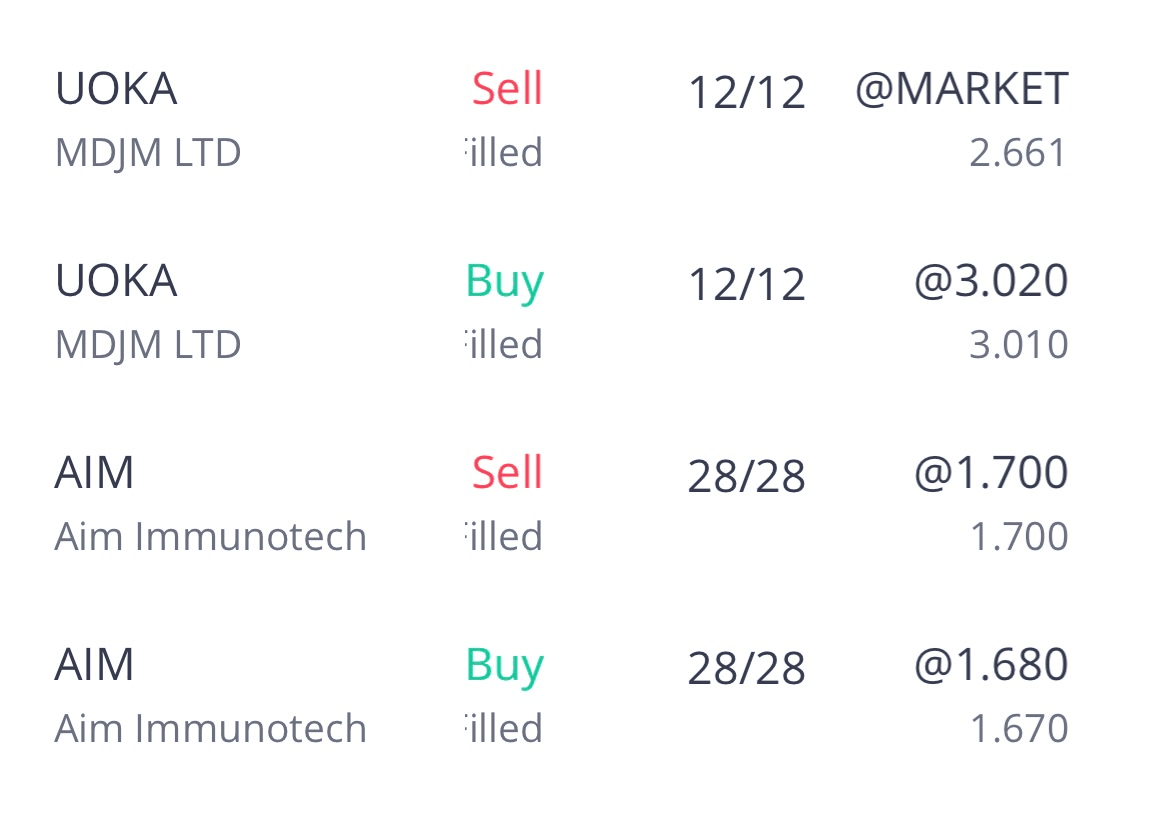
Task: Click Filled status under the AIM Sell label
Action: tap(504, 537)
